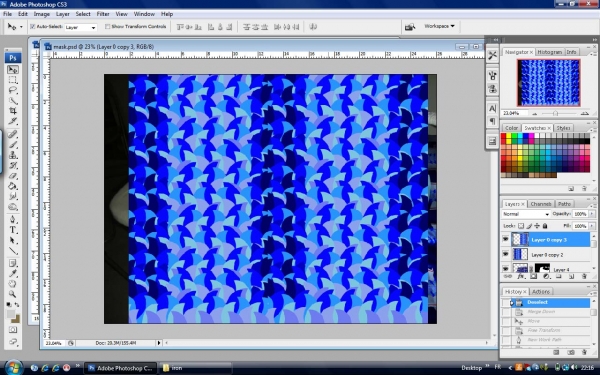Select the Eyedropper tool
This screenshot has width=600, height=375.
click(13, 273)
